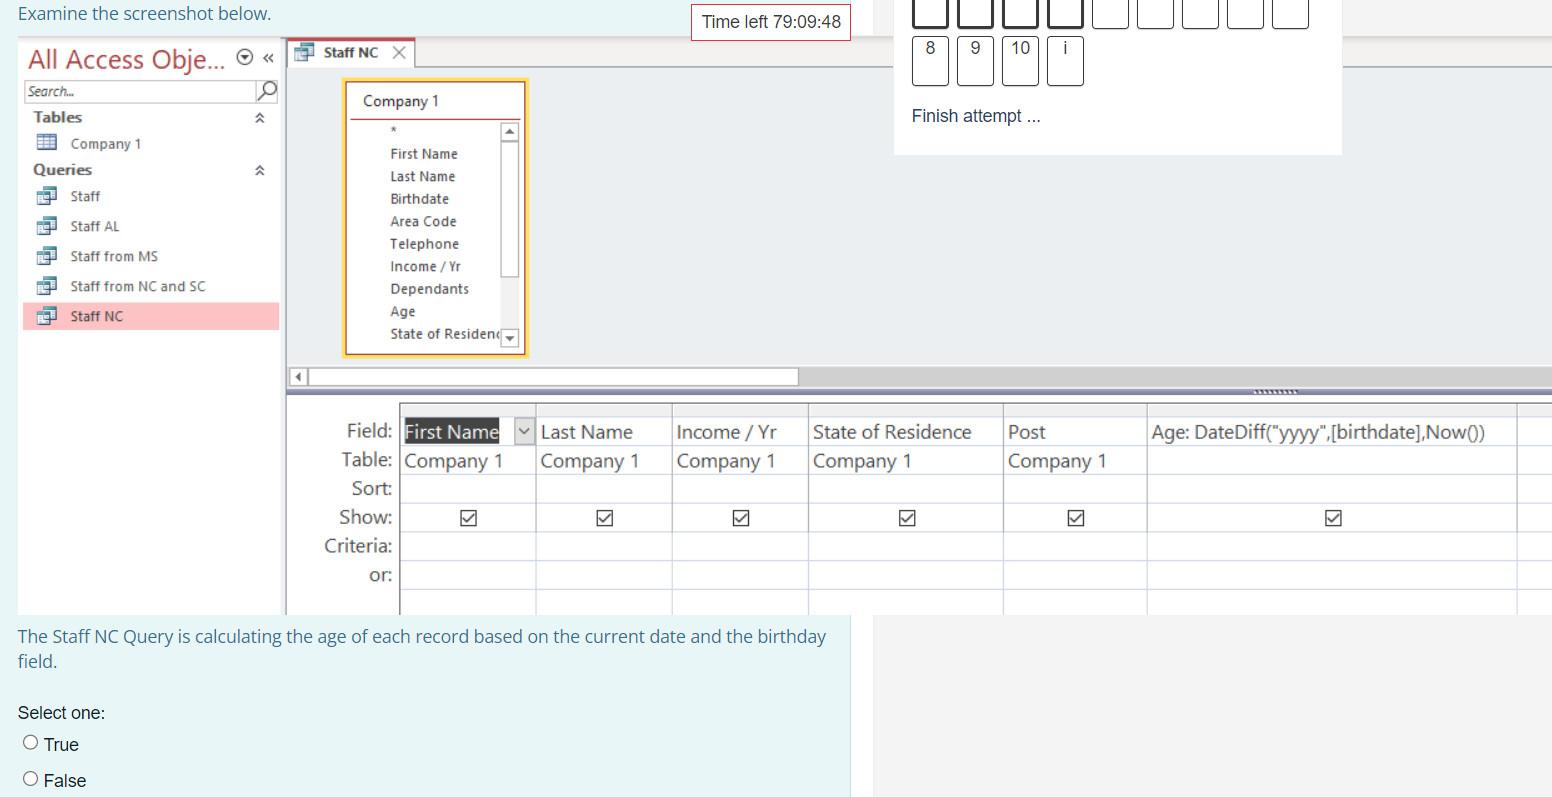Select the Company 1 table icon
This screenshot has height=797, width=1552.
tap(47, 143)
